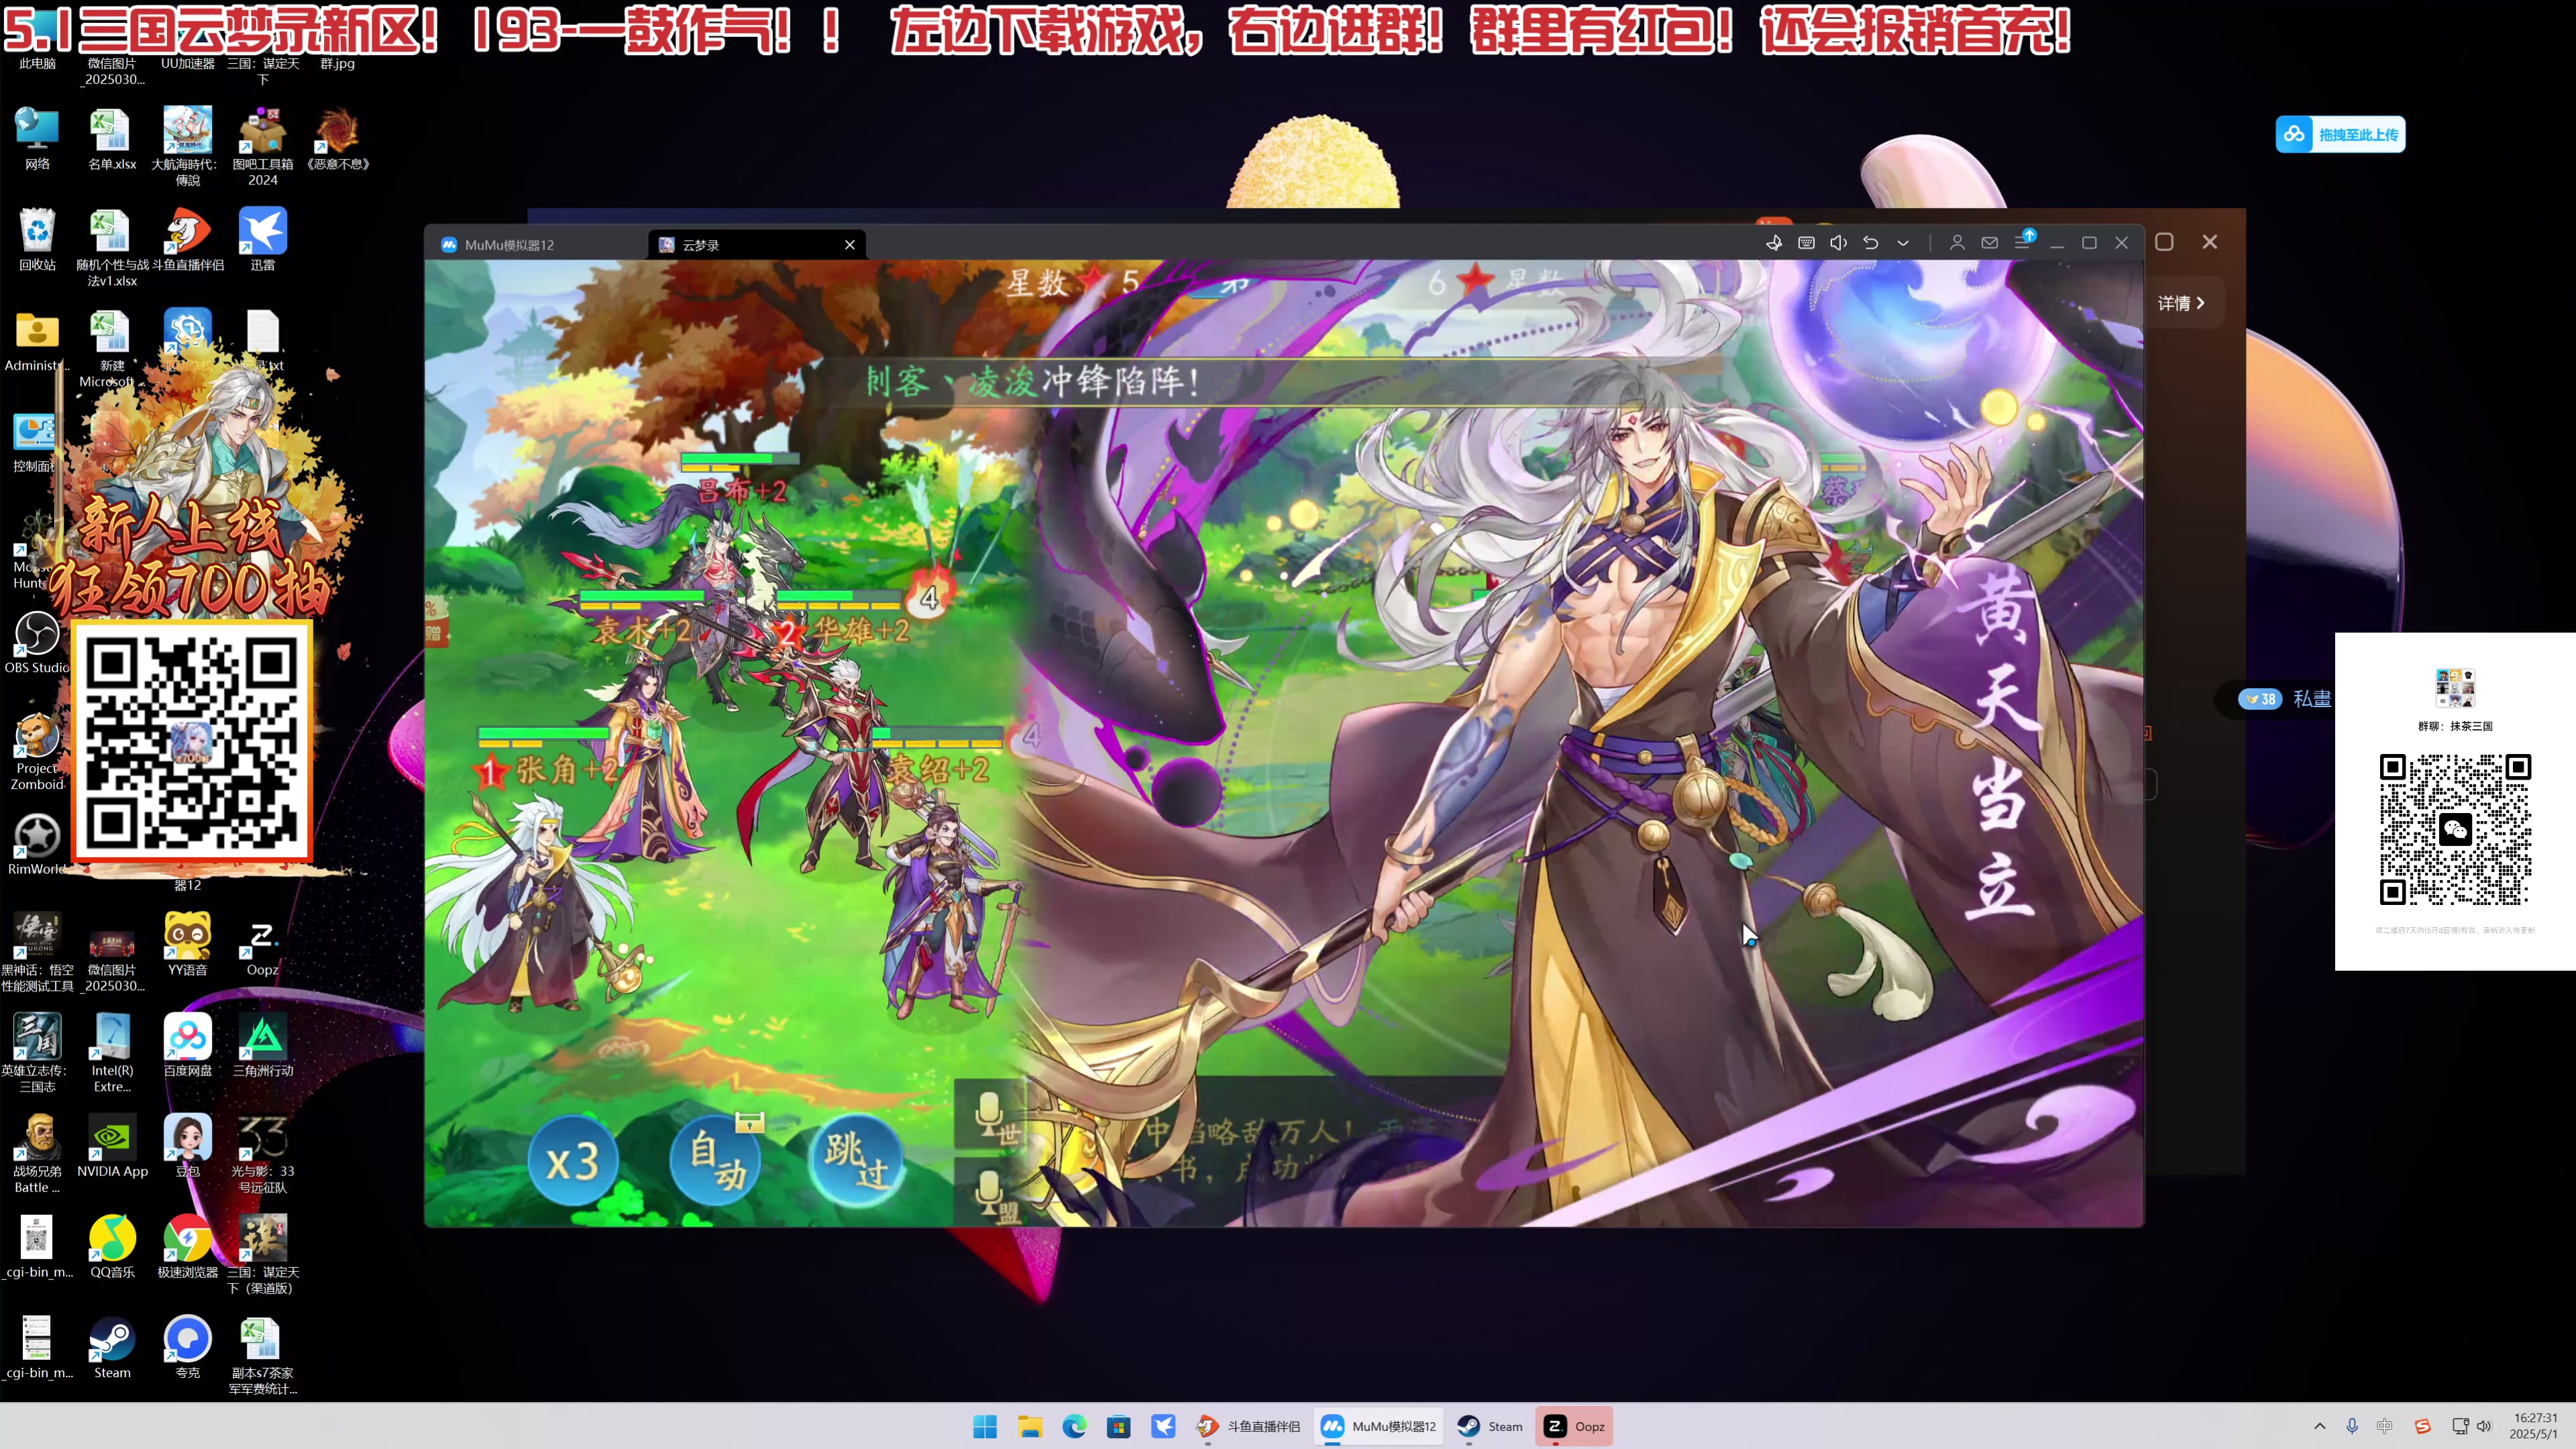
Task: Open the MuMu user account icon
Action: pyautogui.click(x=1957, y=243)
